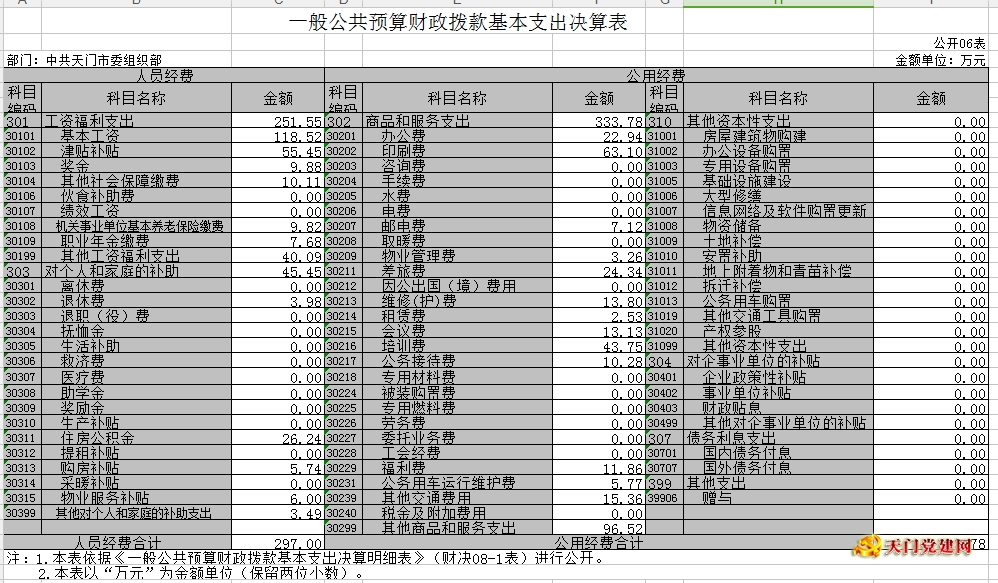Image resolution: width=998 pixels, height=583 pixels.
Task: Select the 咨询费 cell
Action: tap(458, 165)
